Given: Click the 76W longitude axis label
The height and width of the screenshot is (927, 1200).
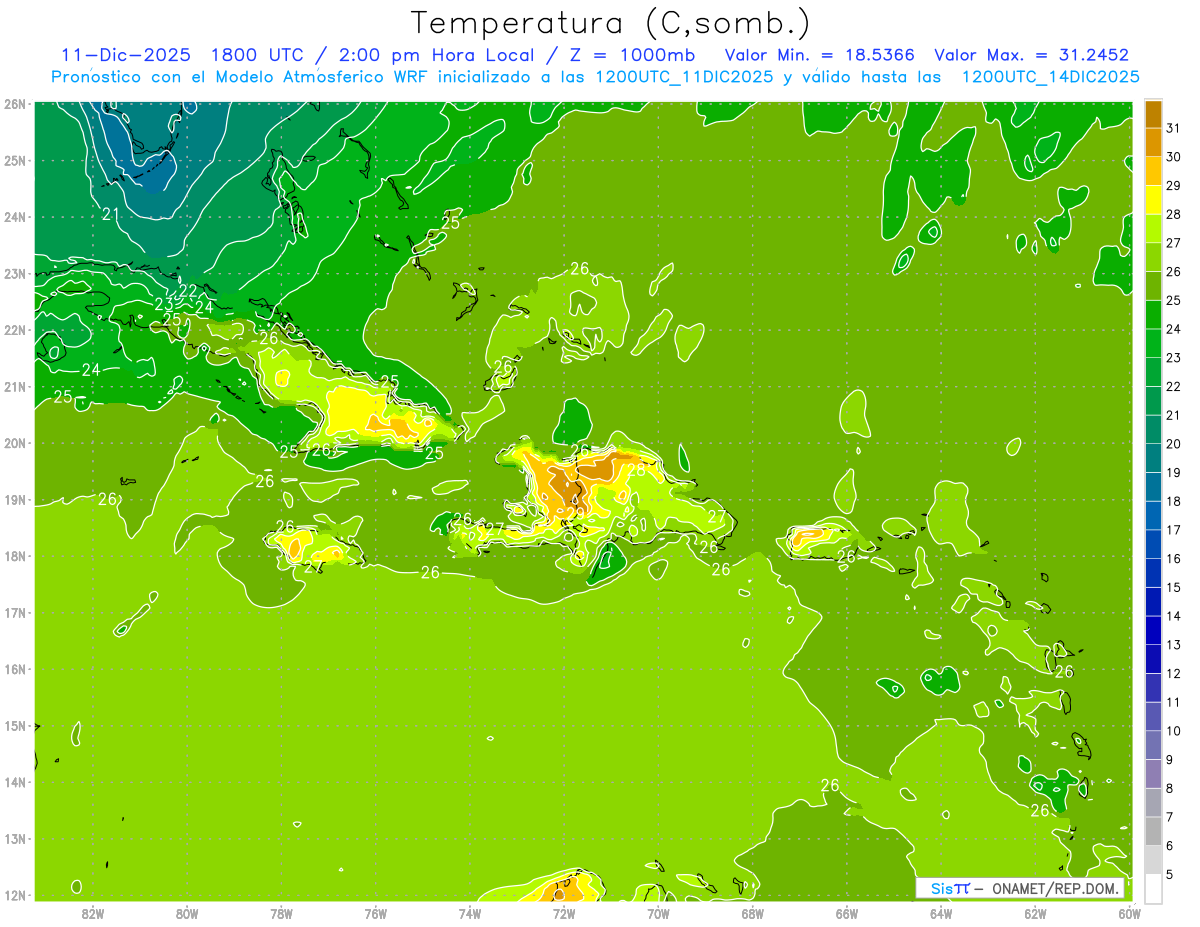Looking at the screenshot, I should point(375,913).
